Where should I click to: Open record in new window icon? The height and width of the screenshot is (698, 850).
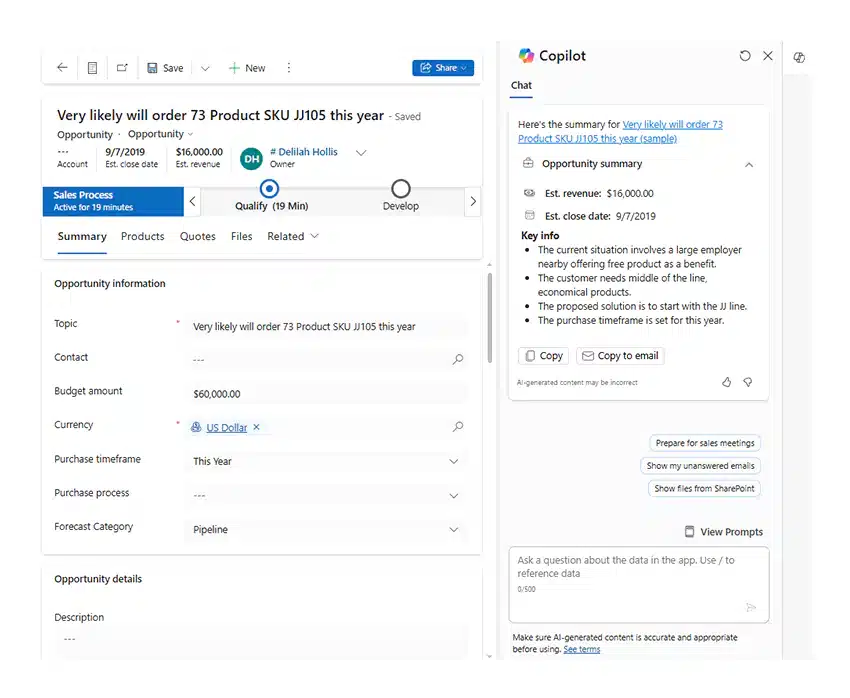(x=123, y=68)
